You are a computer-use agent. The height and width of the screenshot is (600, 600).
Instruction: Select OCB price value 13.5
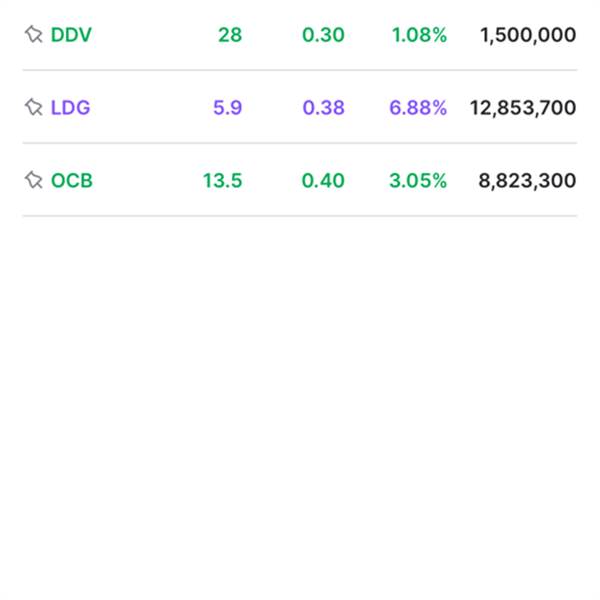[222, 181]
